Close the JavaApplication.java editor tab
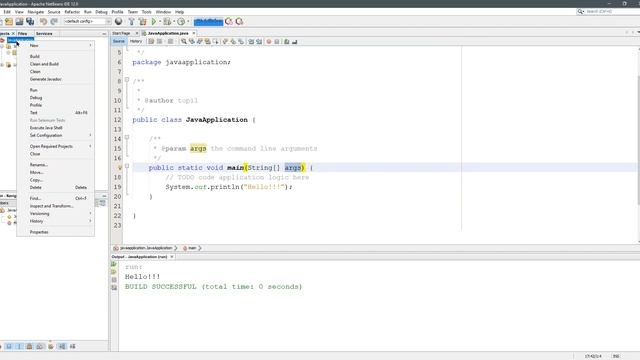The image size is (640, 360). [194, 33]
